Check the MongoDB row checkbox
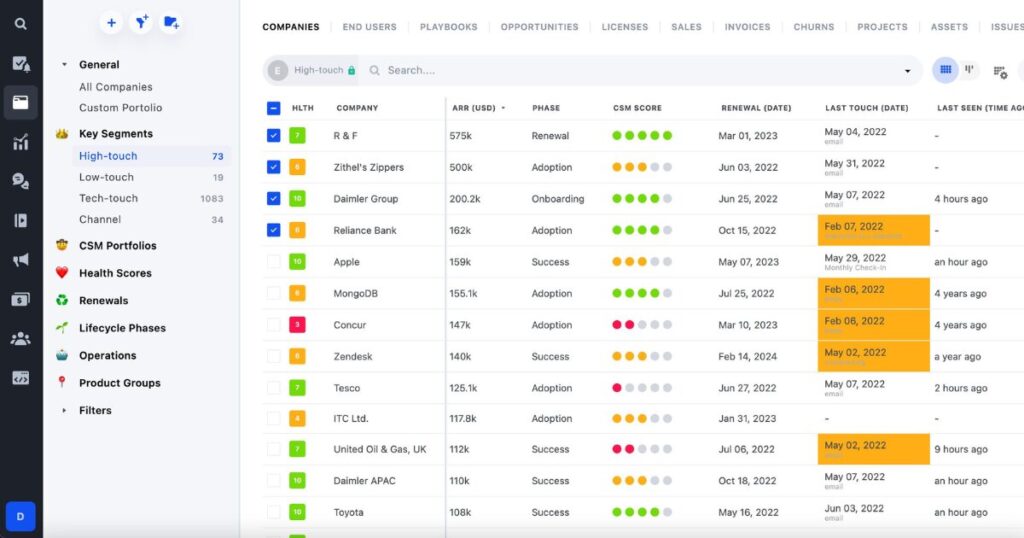The width and height of the screenshot is (1024, 538). pos(274,293)
